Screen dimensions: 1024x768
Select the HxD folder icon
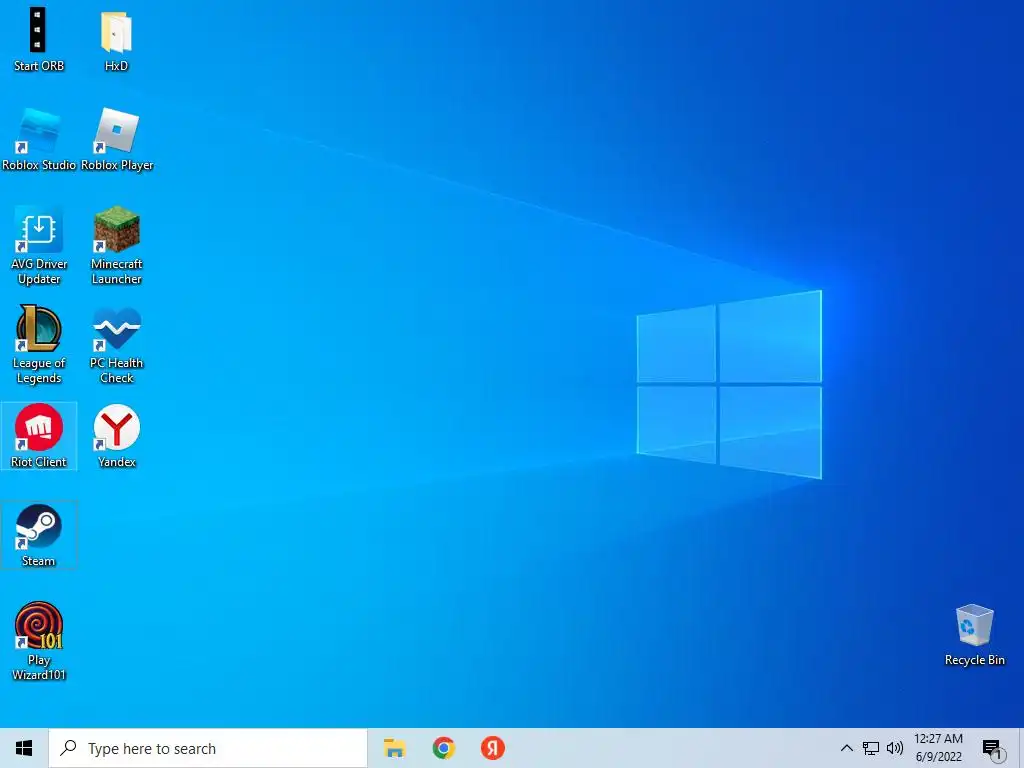coord(116,39)
